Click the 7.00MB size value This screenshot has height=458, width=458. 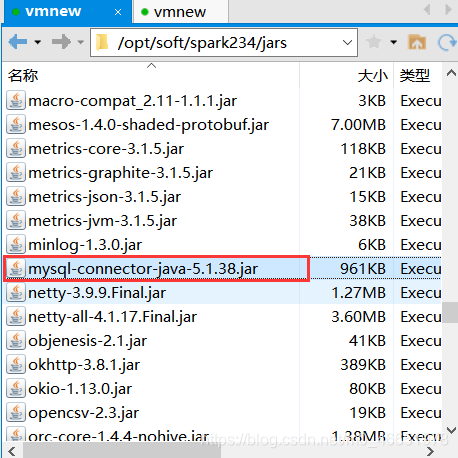point(358,125)
